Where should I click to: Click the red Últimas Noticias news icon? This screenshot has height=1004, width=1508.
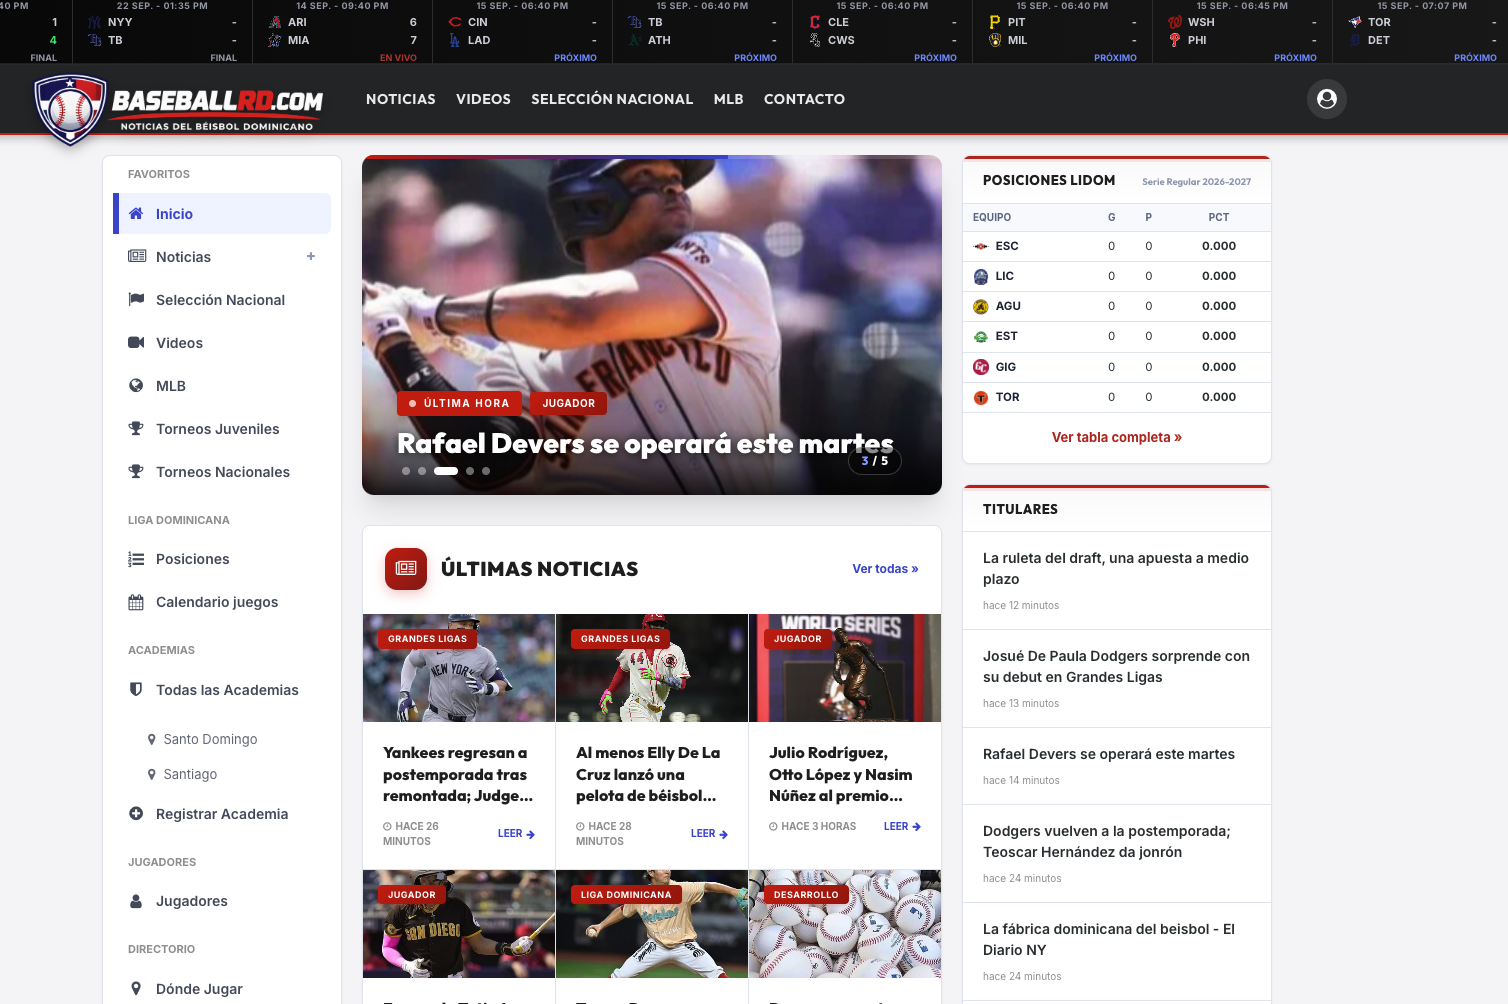pos(406,568)
